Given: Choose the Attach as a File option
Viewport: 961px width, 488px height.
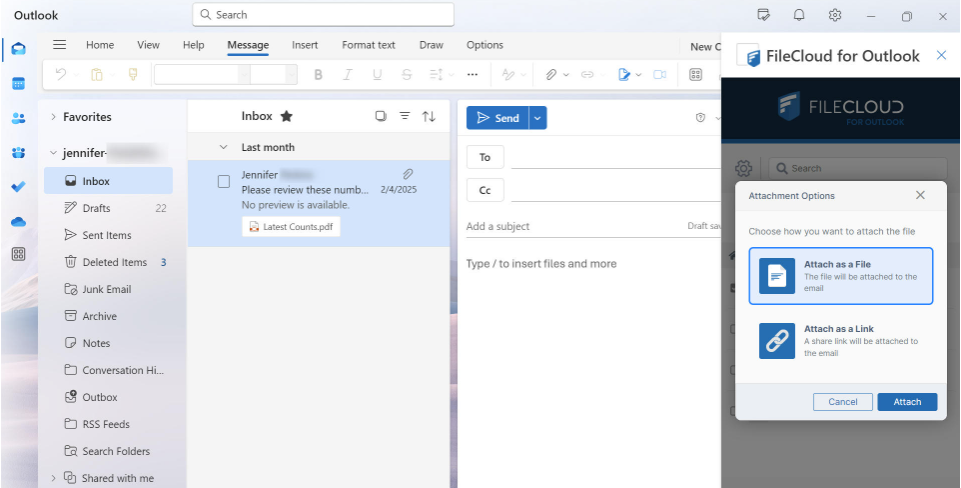Looking at the screenshot, I should click(840, 276).
